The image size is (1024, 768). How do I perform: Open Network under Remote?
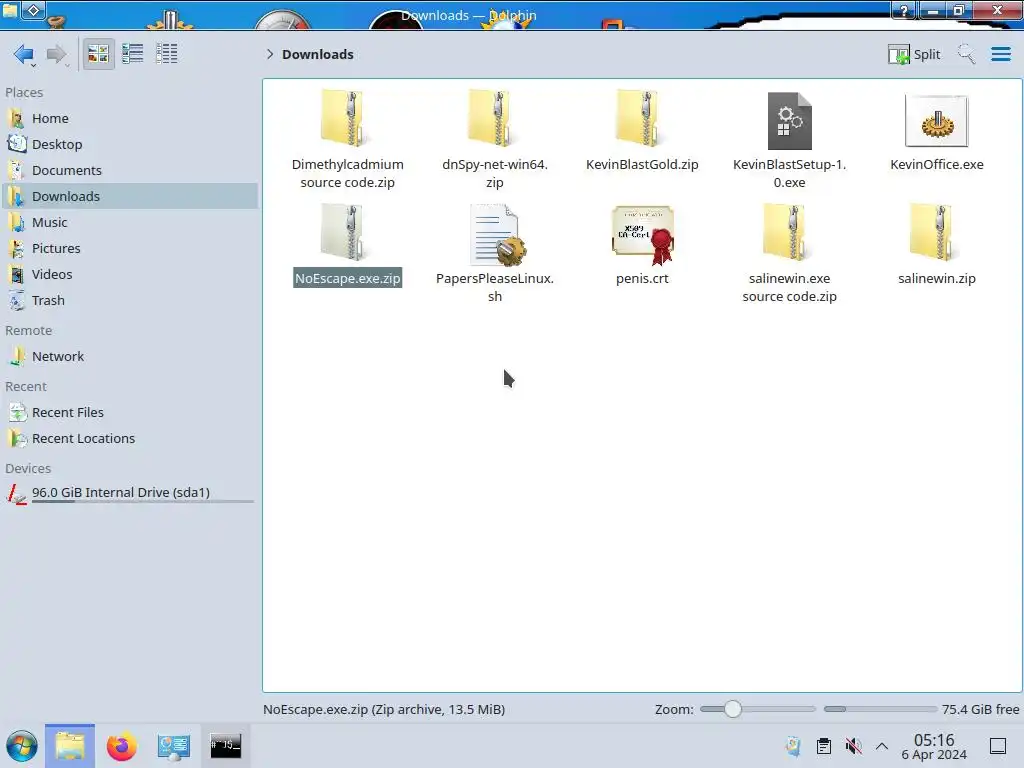click(129, 357)
